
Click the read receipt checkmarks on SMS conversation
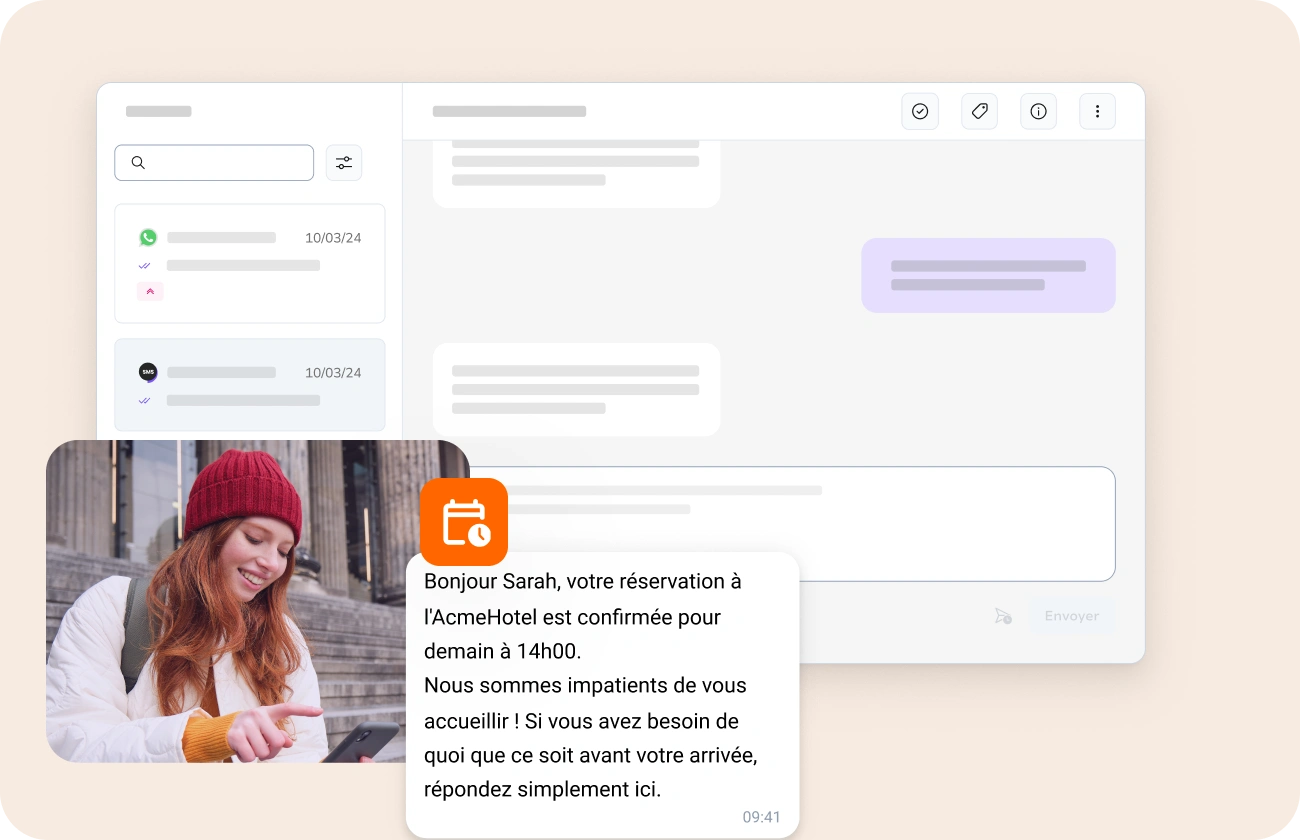pyautogui.click(x=144, y=399)
